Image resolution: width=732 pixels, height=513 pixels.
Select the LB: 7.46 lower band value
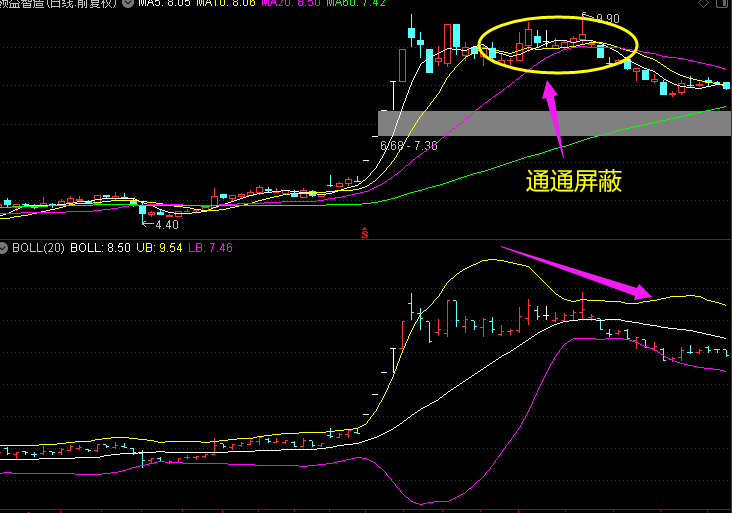pos(211,248)
